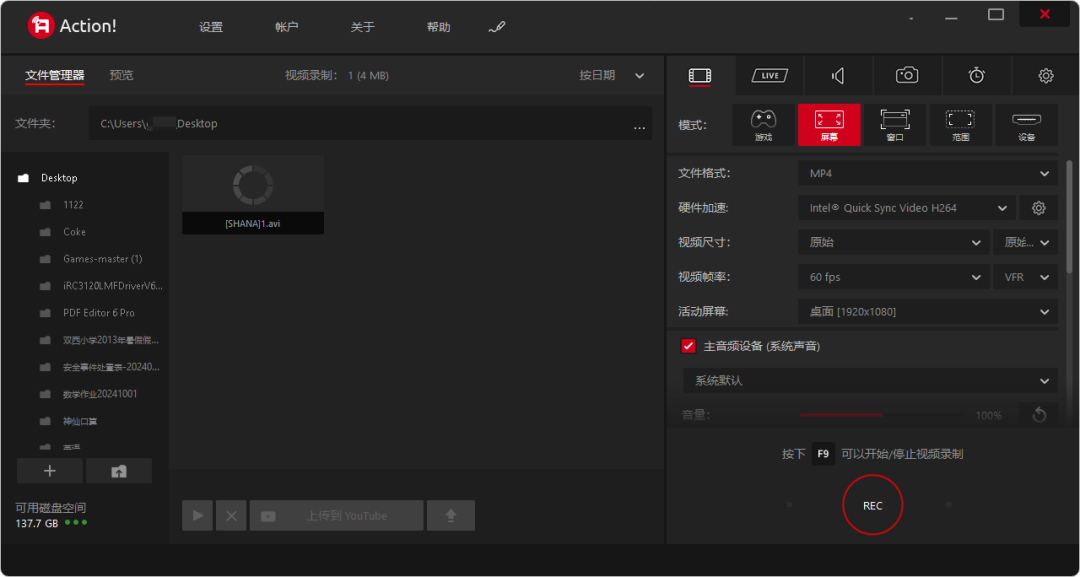Click the 137.7 GB free disk space text

[x=37, y=523]
